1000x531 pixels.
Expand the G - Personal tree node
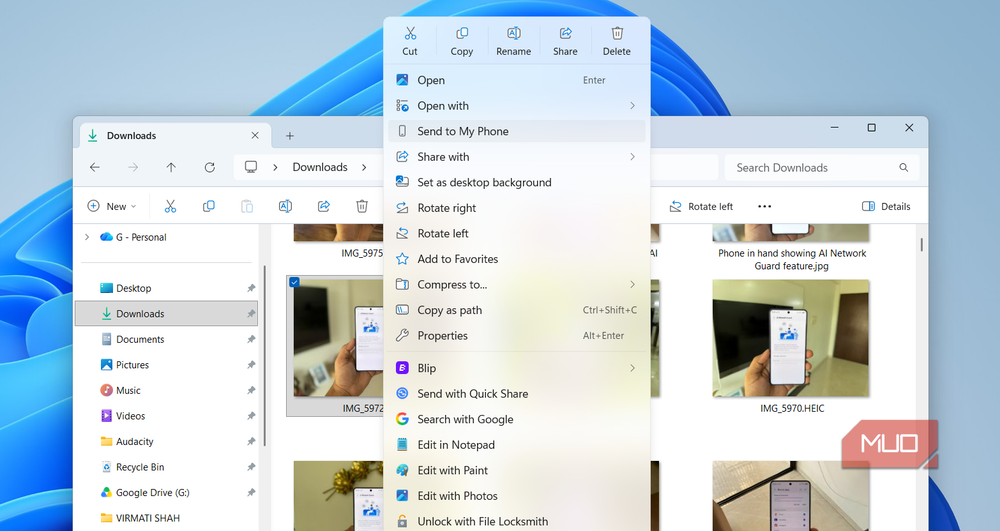pos(87,237)
